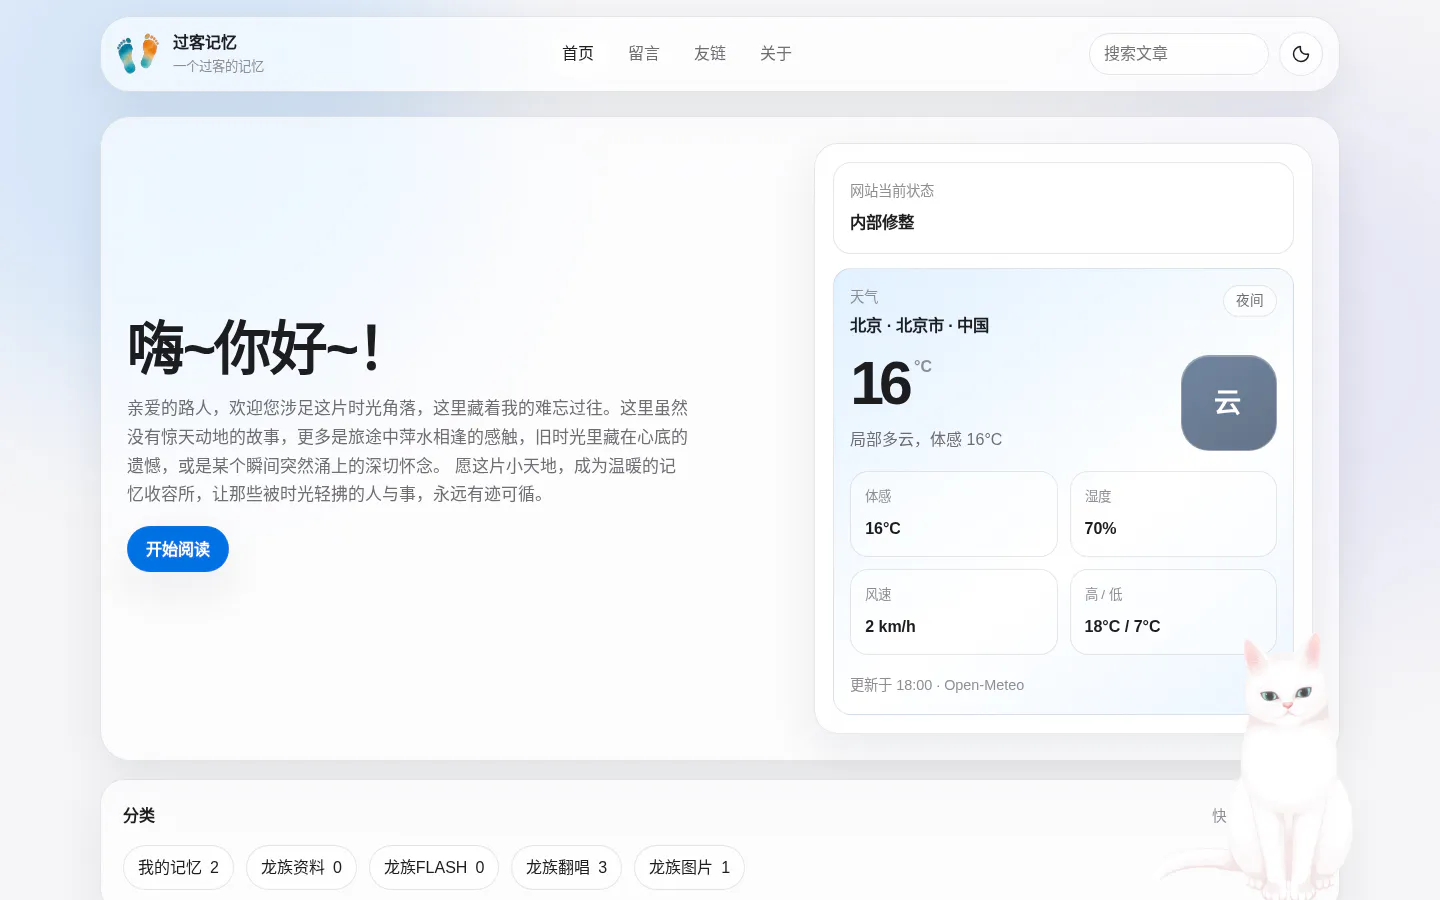Click the 北京 · 北京市 · 中国 location text

point(919,326)
